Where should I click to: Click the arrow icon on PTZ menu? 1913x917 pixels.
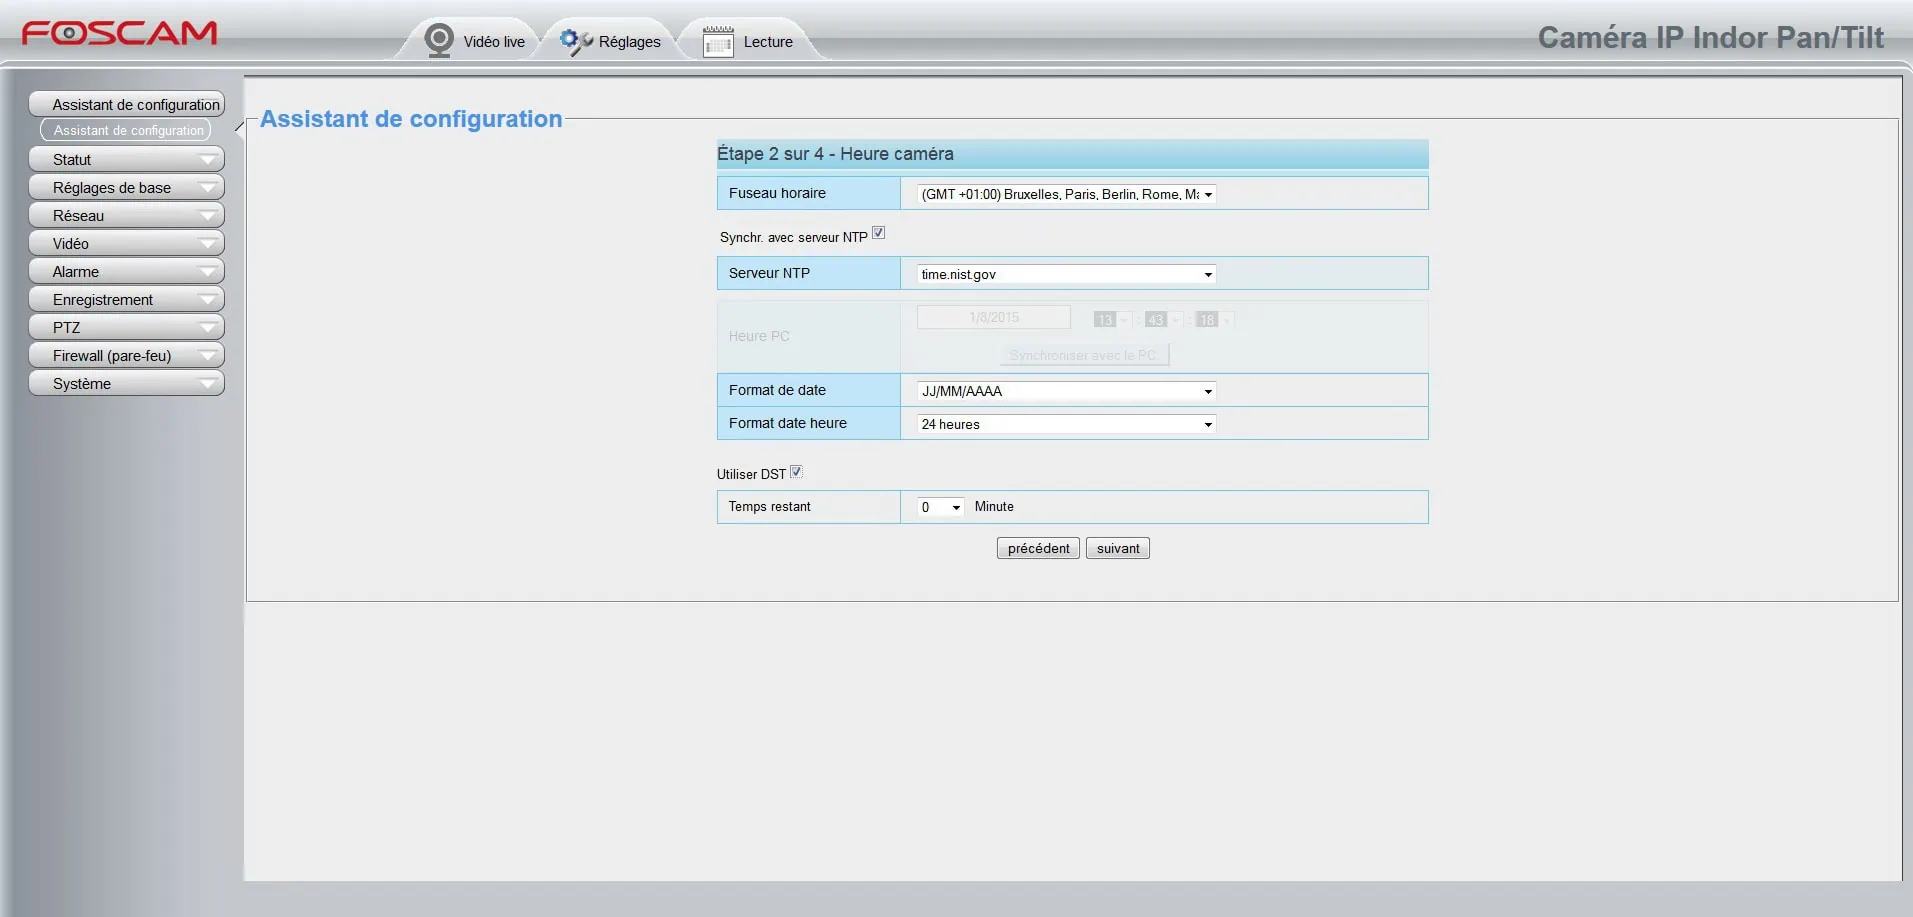208,328
